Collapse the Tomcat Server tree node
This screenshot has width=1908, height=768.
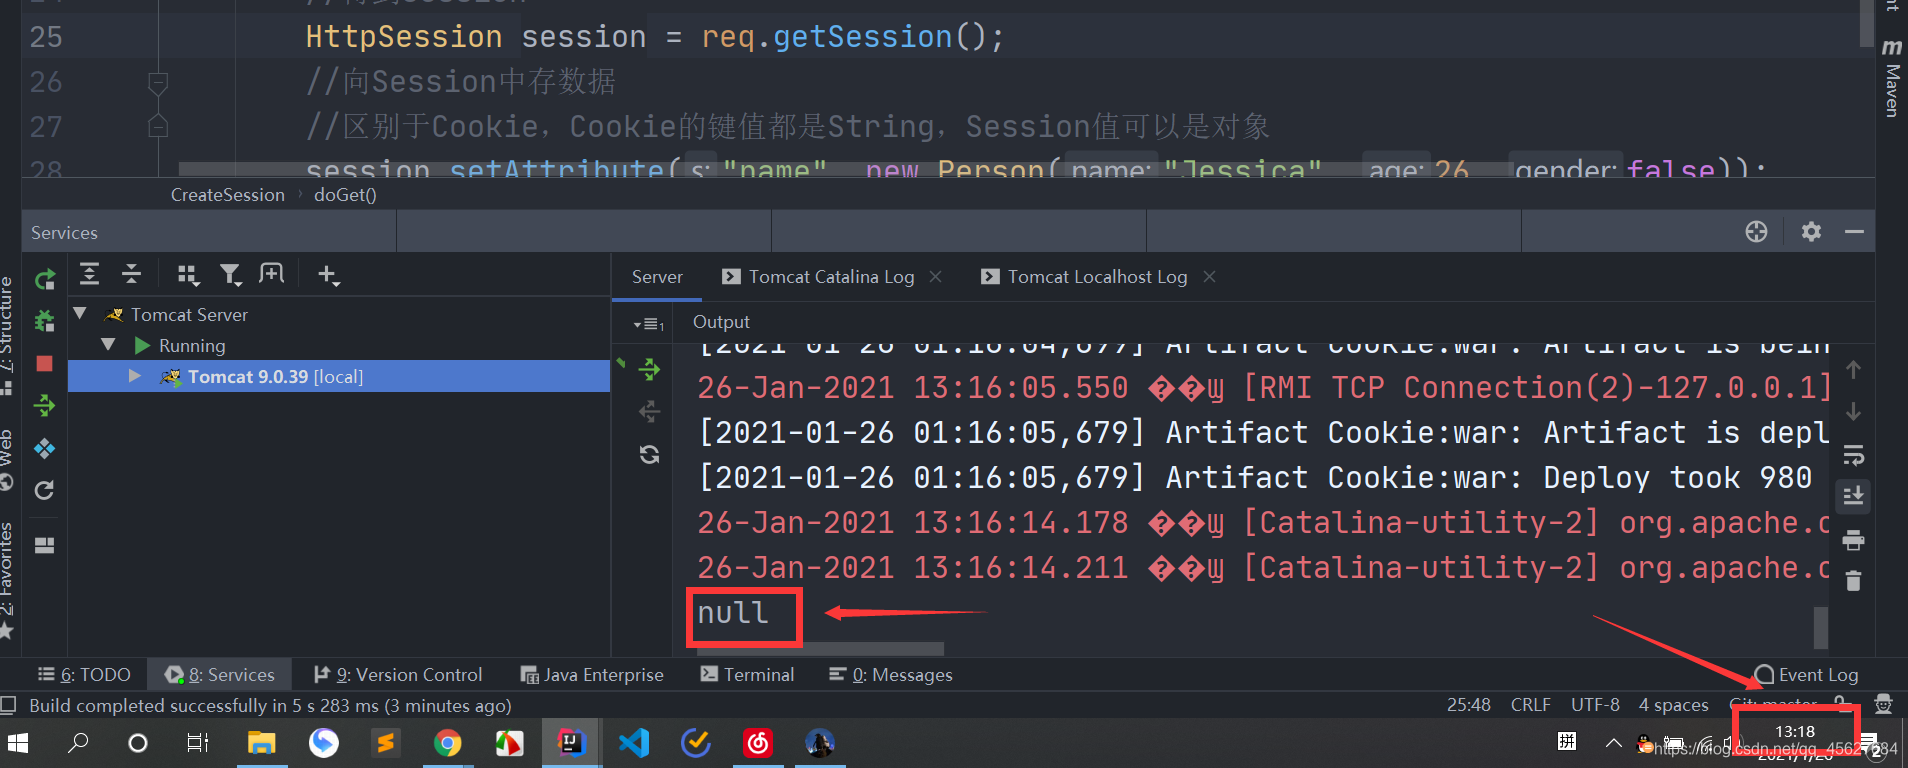coord(80,314)
